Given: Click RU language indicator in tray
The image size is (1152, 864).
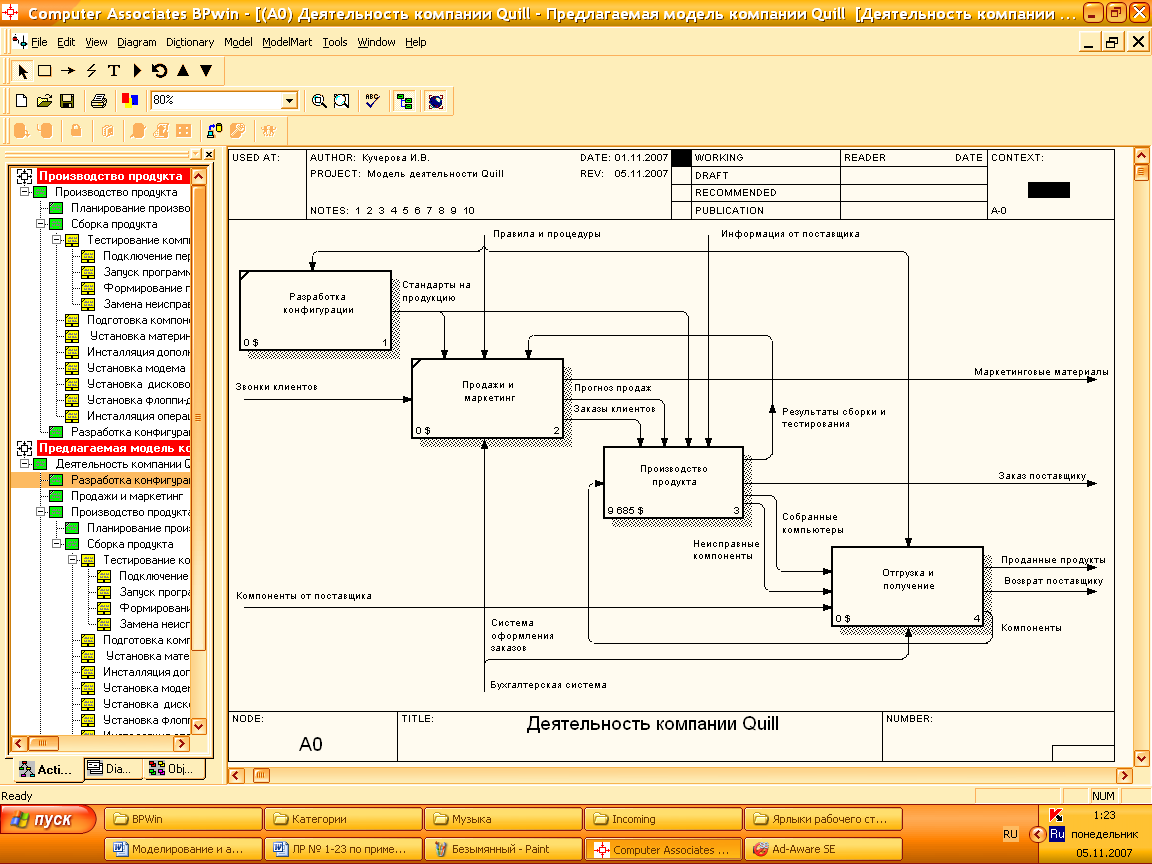Looking at the screenshot, I should coord(1010,835).
